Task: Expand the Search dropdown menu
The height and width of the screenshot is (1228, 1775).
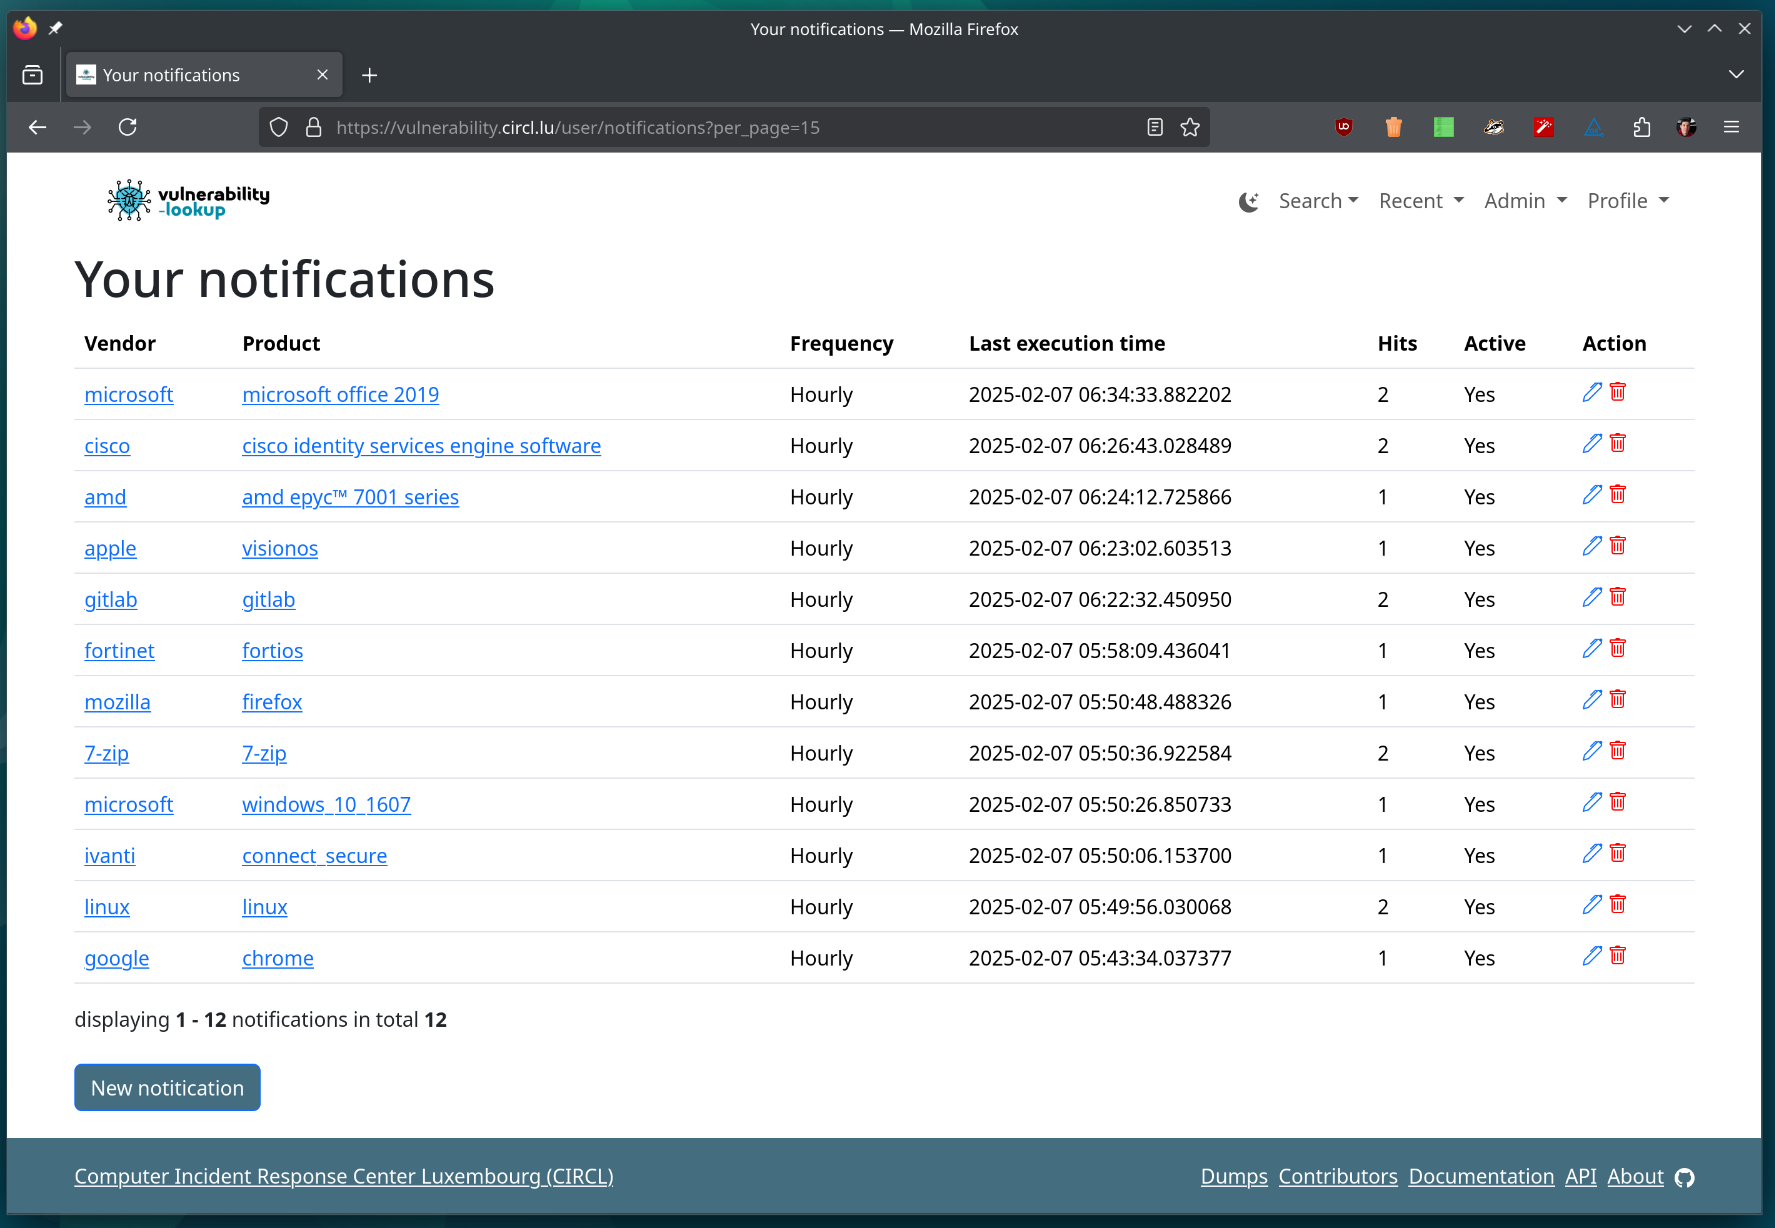Action: coord(1318,201)
